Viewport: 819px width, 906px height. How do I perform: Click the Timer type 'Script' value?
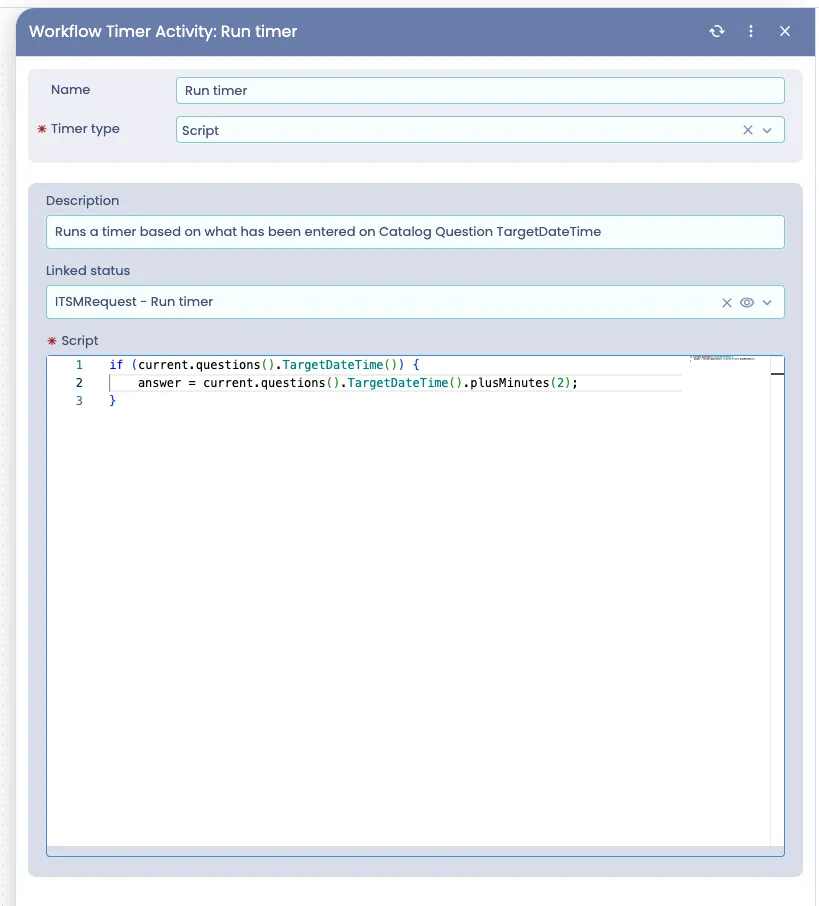pos(201,131)
